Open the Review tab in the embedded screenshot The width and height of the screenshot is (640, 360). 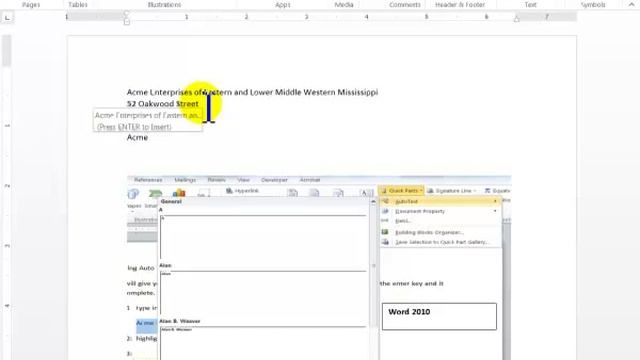pos(216,180)
